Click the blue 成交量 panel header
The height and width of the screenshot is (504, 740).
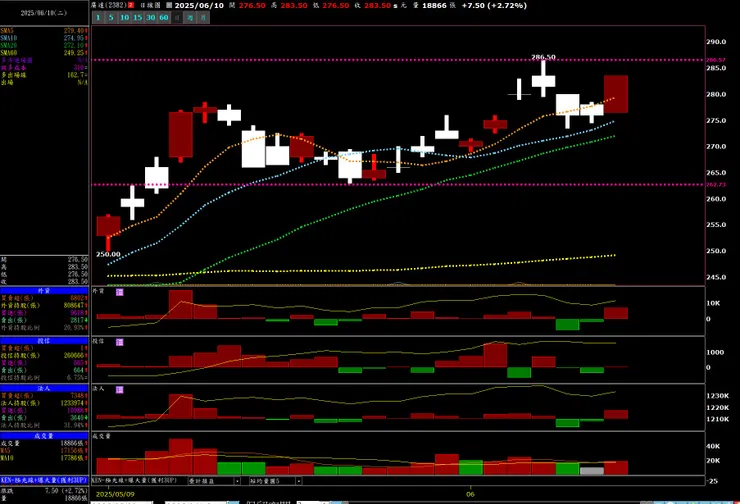coord(44,436)
